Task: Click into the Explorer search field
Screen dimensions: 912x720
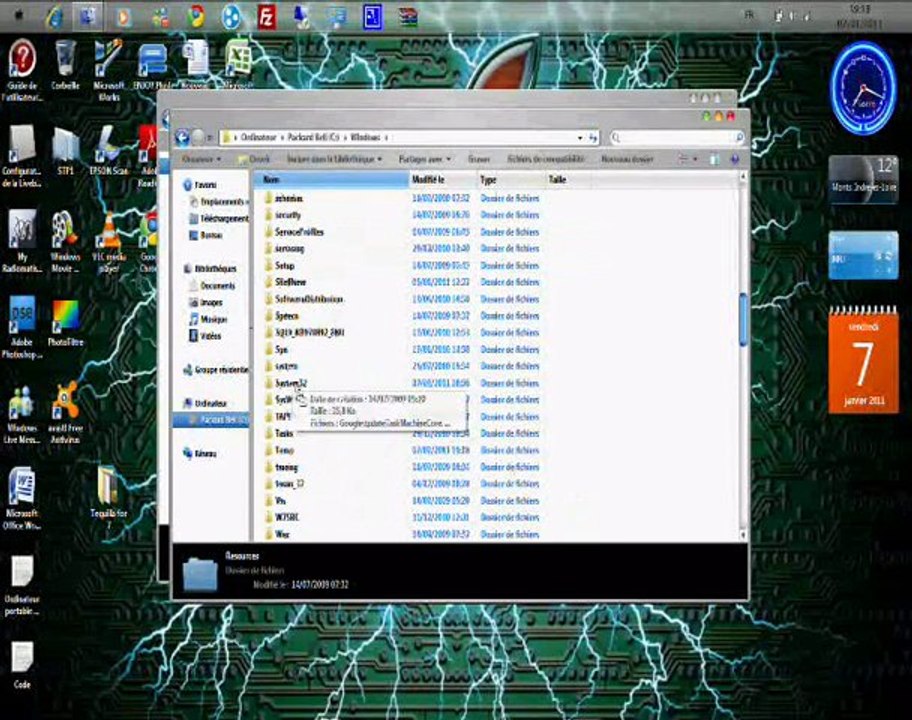Action: coord(678,137)
